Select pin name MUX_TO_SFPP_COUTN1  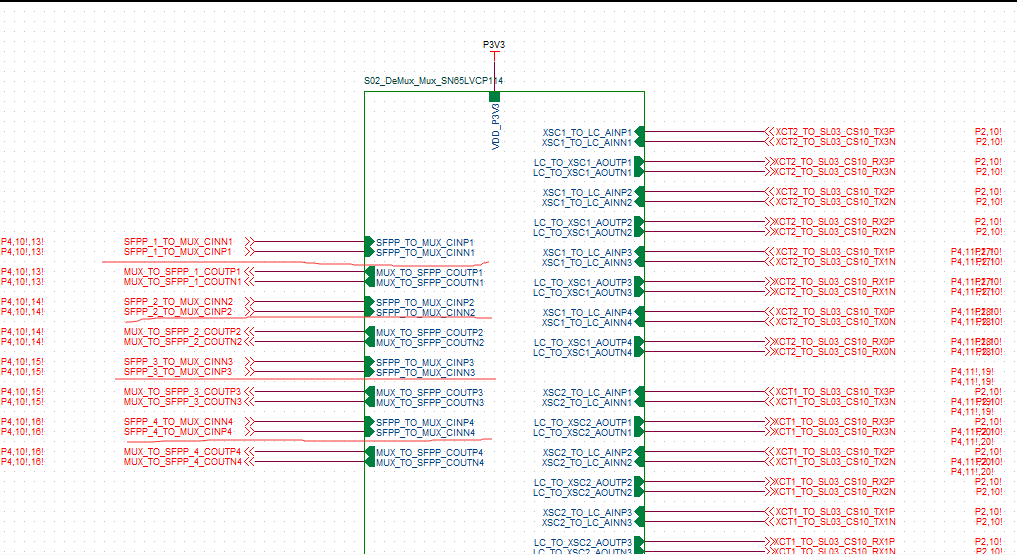pyautogui.click(x=429, y=283)
